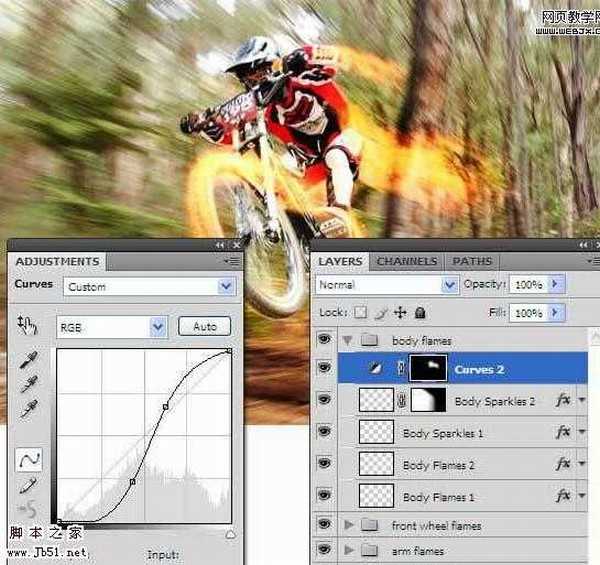600x565 pixels.
Task: Expand effects arrow on Body Sparkles 2
Action: (582, 400)
